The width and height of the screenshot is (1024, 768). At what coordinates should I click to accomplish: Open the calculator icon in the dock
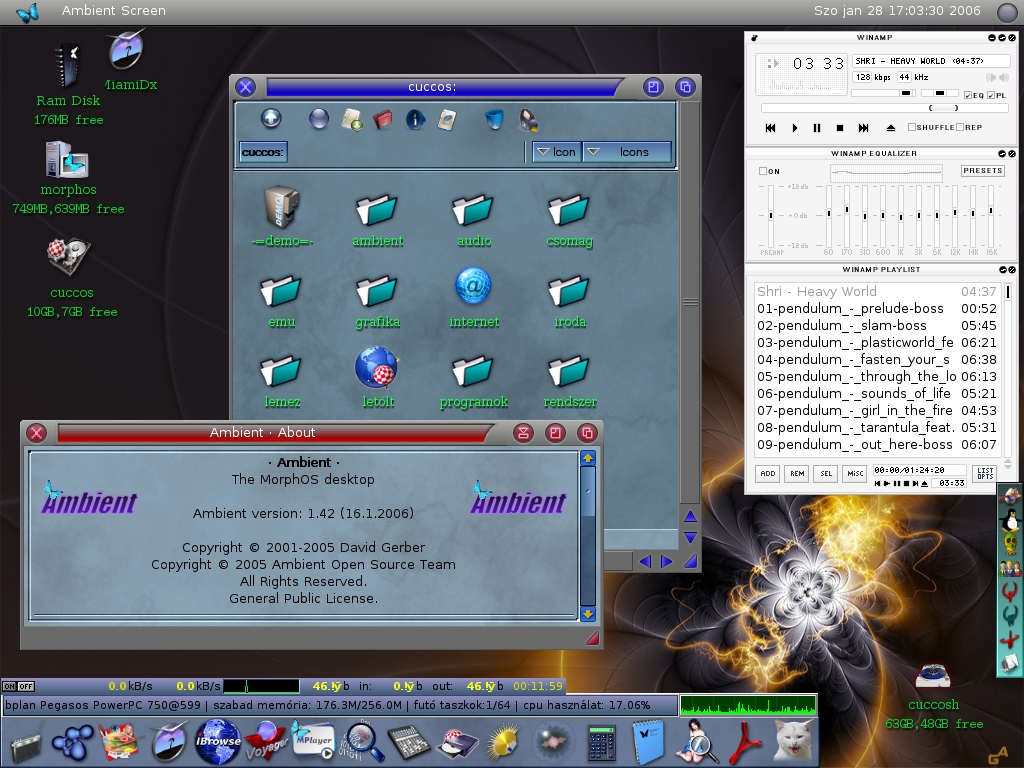[601, 743]
